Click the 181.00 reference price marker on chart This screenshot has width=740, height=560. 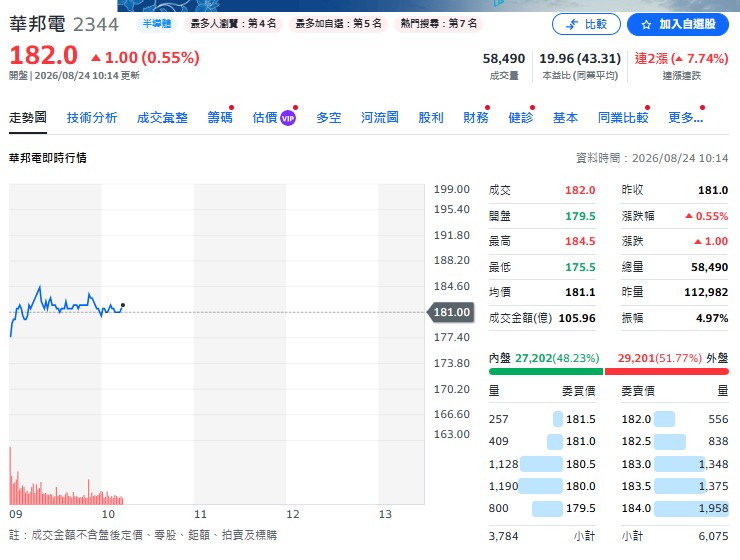(x=451, y=312)
